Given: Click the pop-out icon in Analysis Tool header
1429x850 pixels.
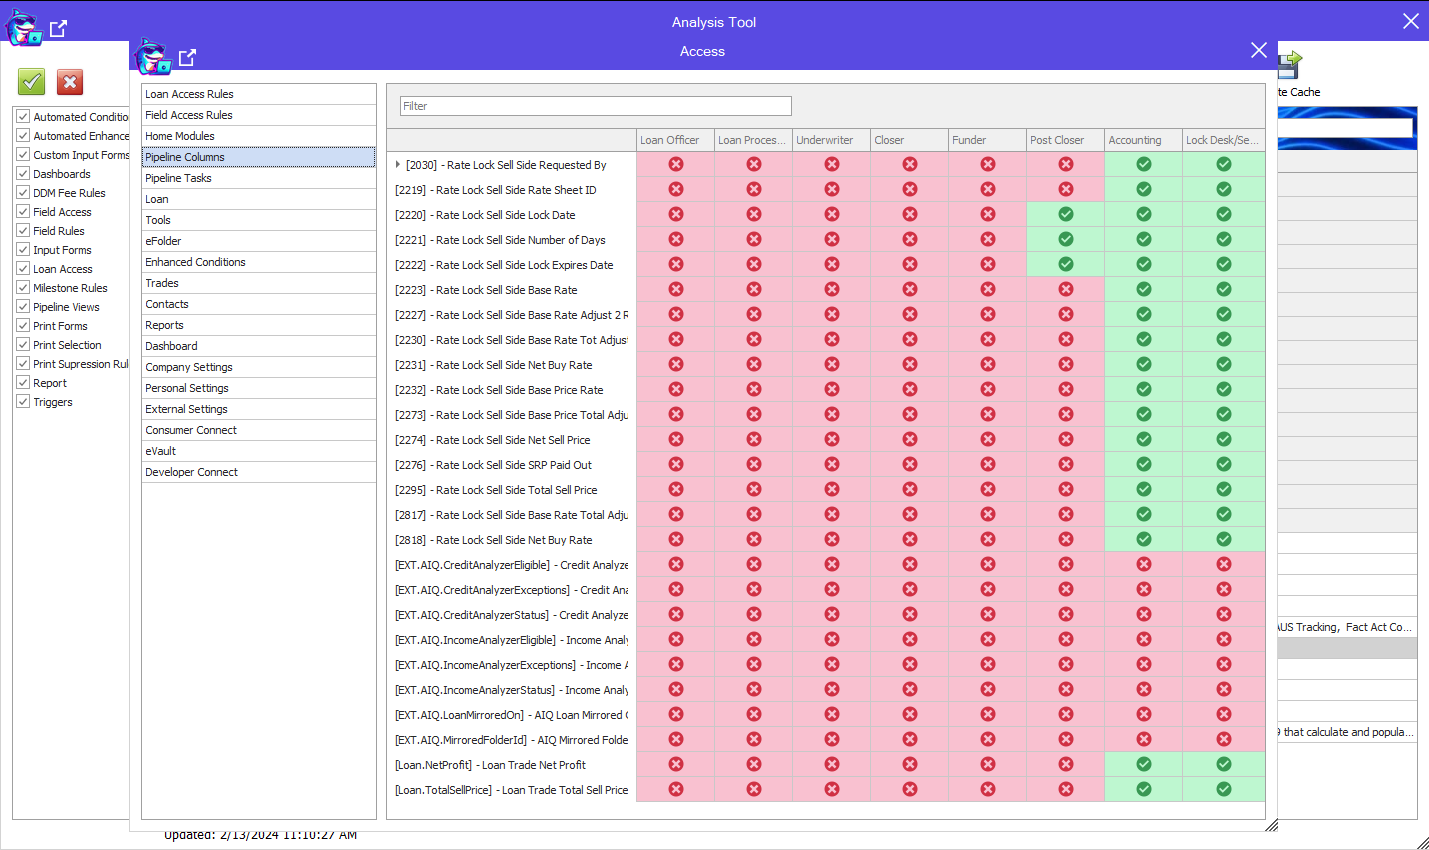Looking at the screenshot, I should (x=58, y=29).
